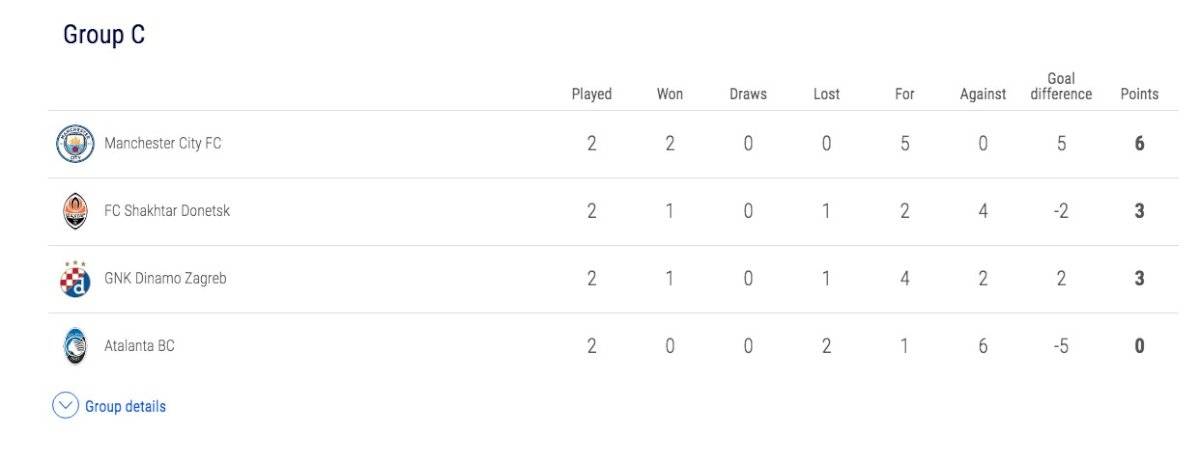Click the Atalanta BC crest icon
1200x461 pixels.
coord(75,346)
